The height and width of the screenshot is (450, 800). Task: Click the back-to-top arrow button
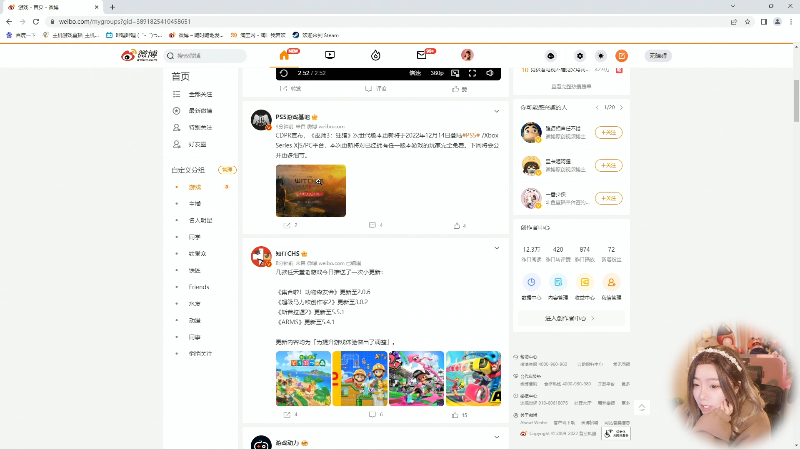pyautogui.click(x=642, y=407)
